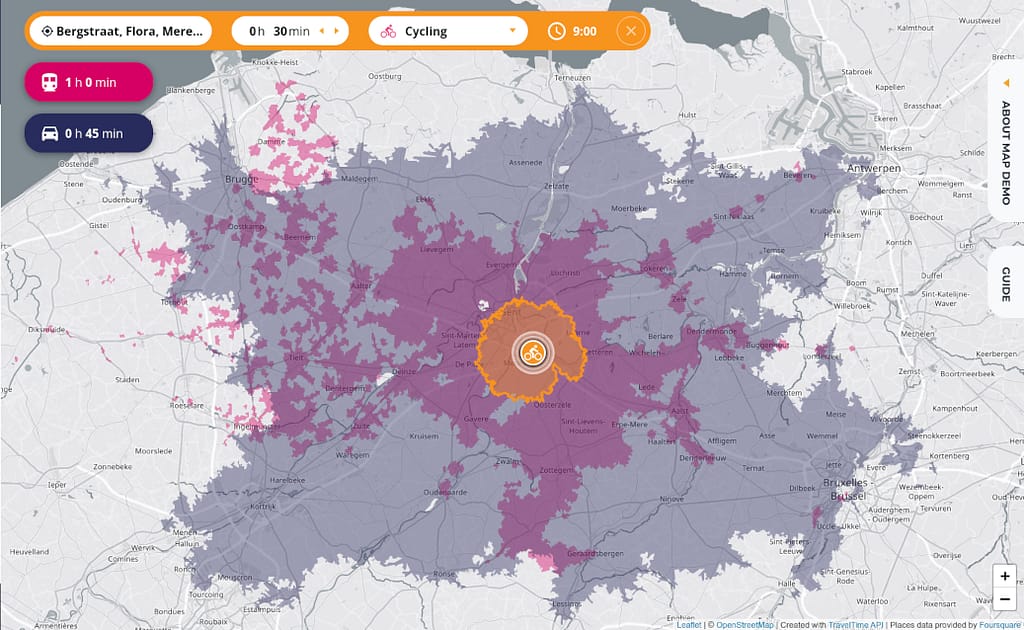The width and height of the screenshot is (1024, 630).
Task: Click the car icon on the navy panel
Action: click(x=49, y=133)
